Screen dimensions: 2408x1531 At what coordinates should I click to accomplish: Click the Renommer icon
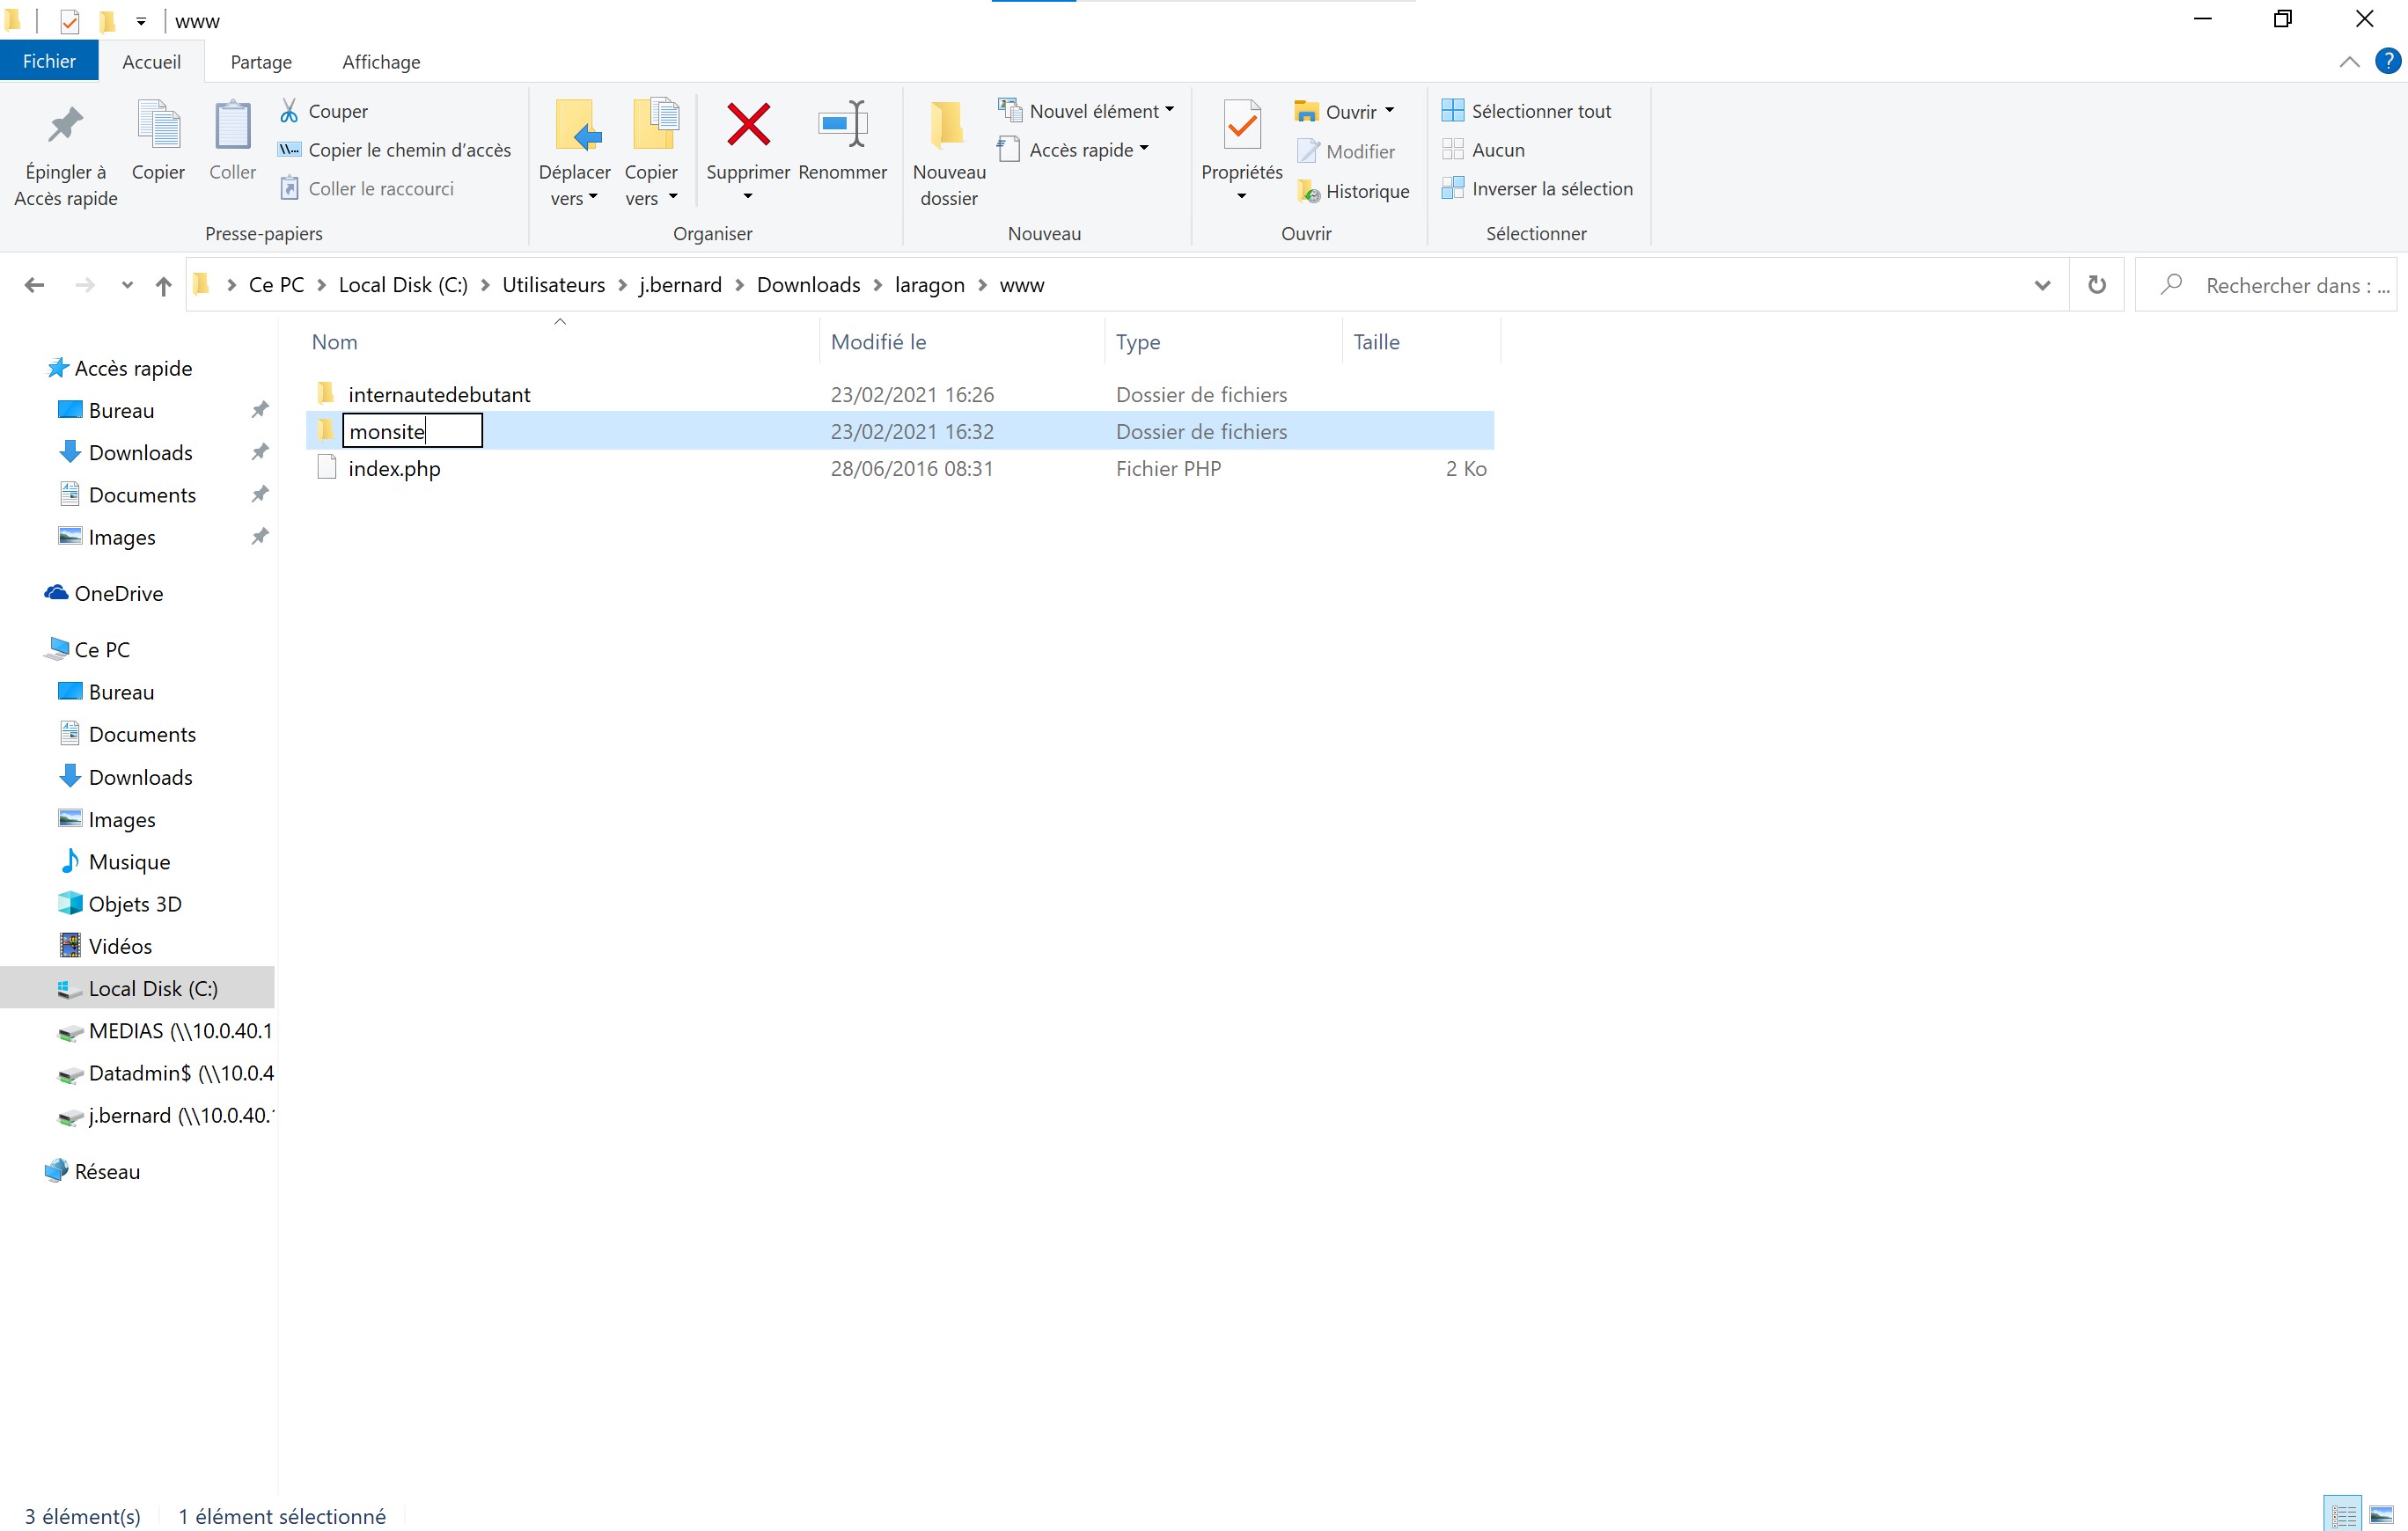coord(843,125)
